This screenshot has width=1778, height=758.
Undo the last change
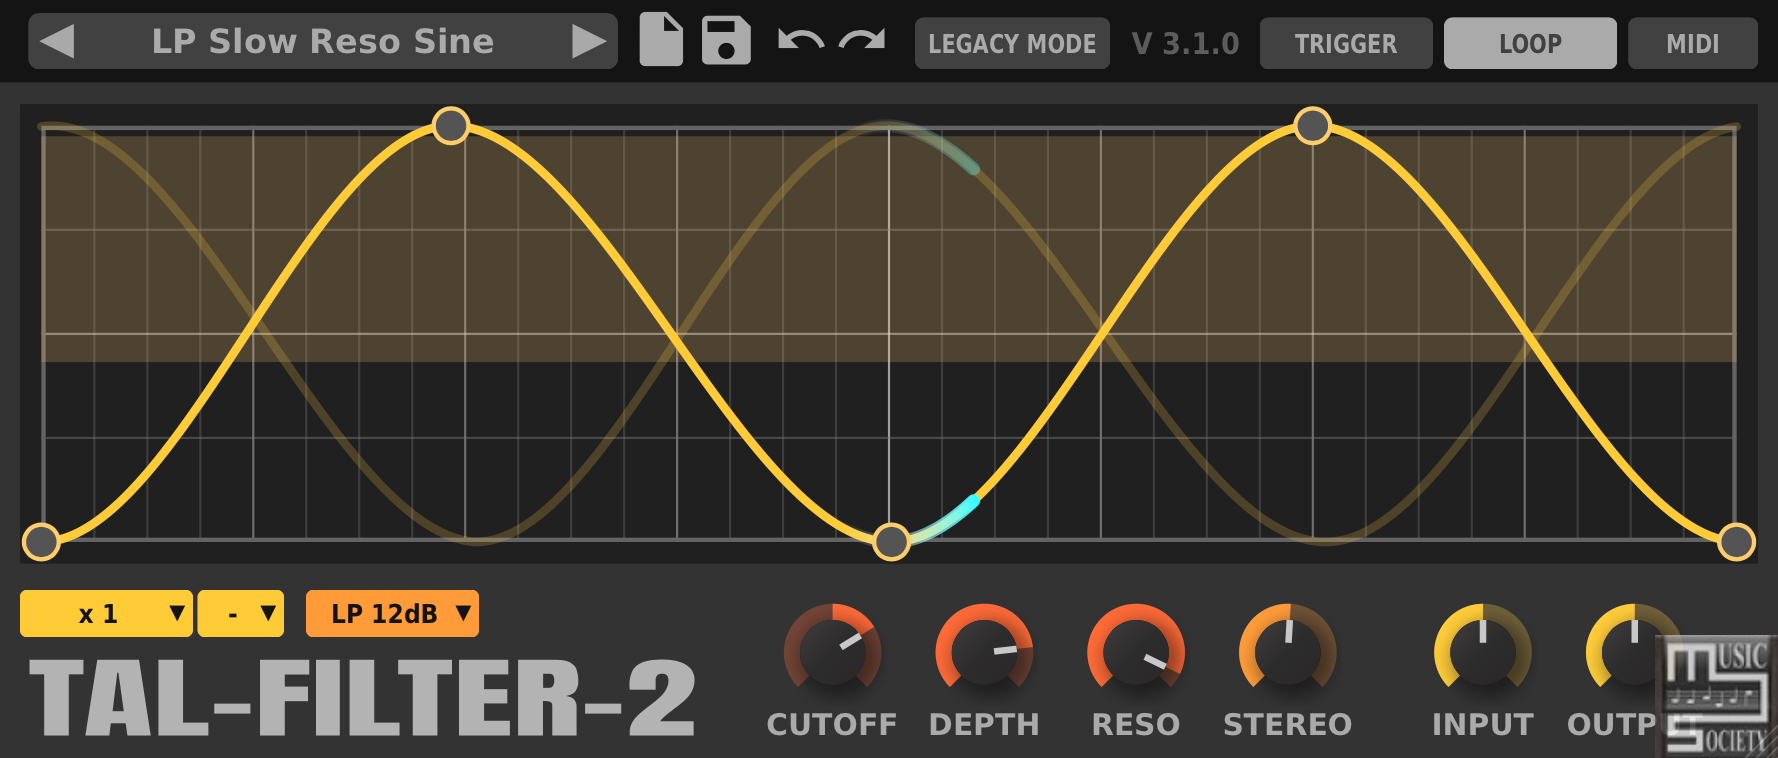coord(800,41)
